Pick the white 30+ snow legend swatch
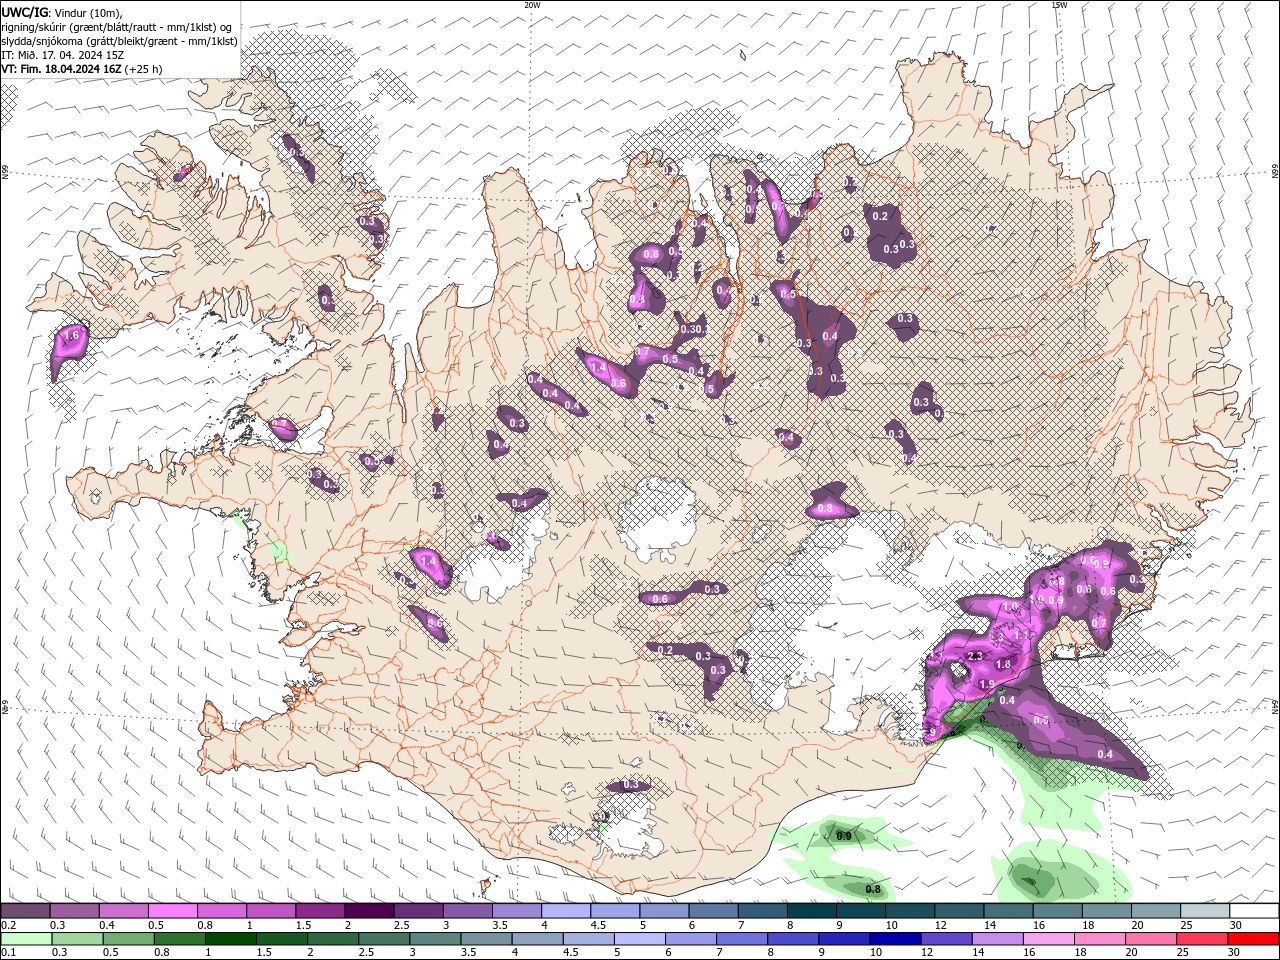Viewport: 1280px width, 960px height. coord(1254,911)
